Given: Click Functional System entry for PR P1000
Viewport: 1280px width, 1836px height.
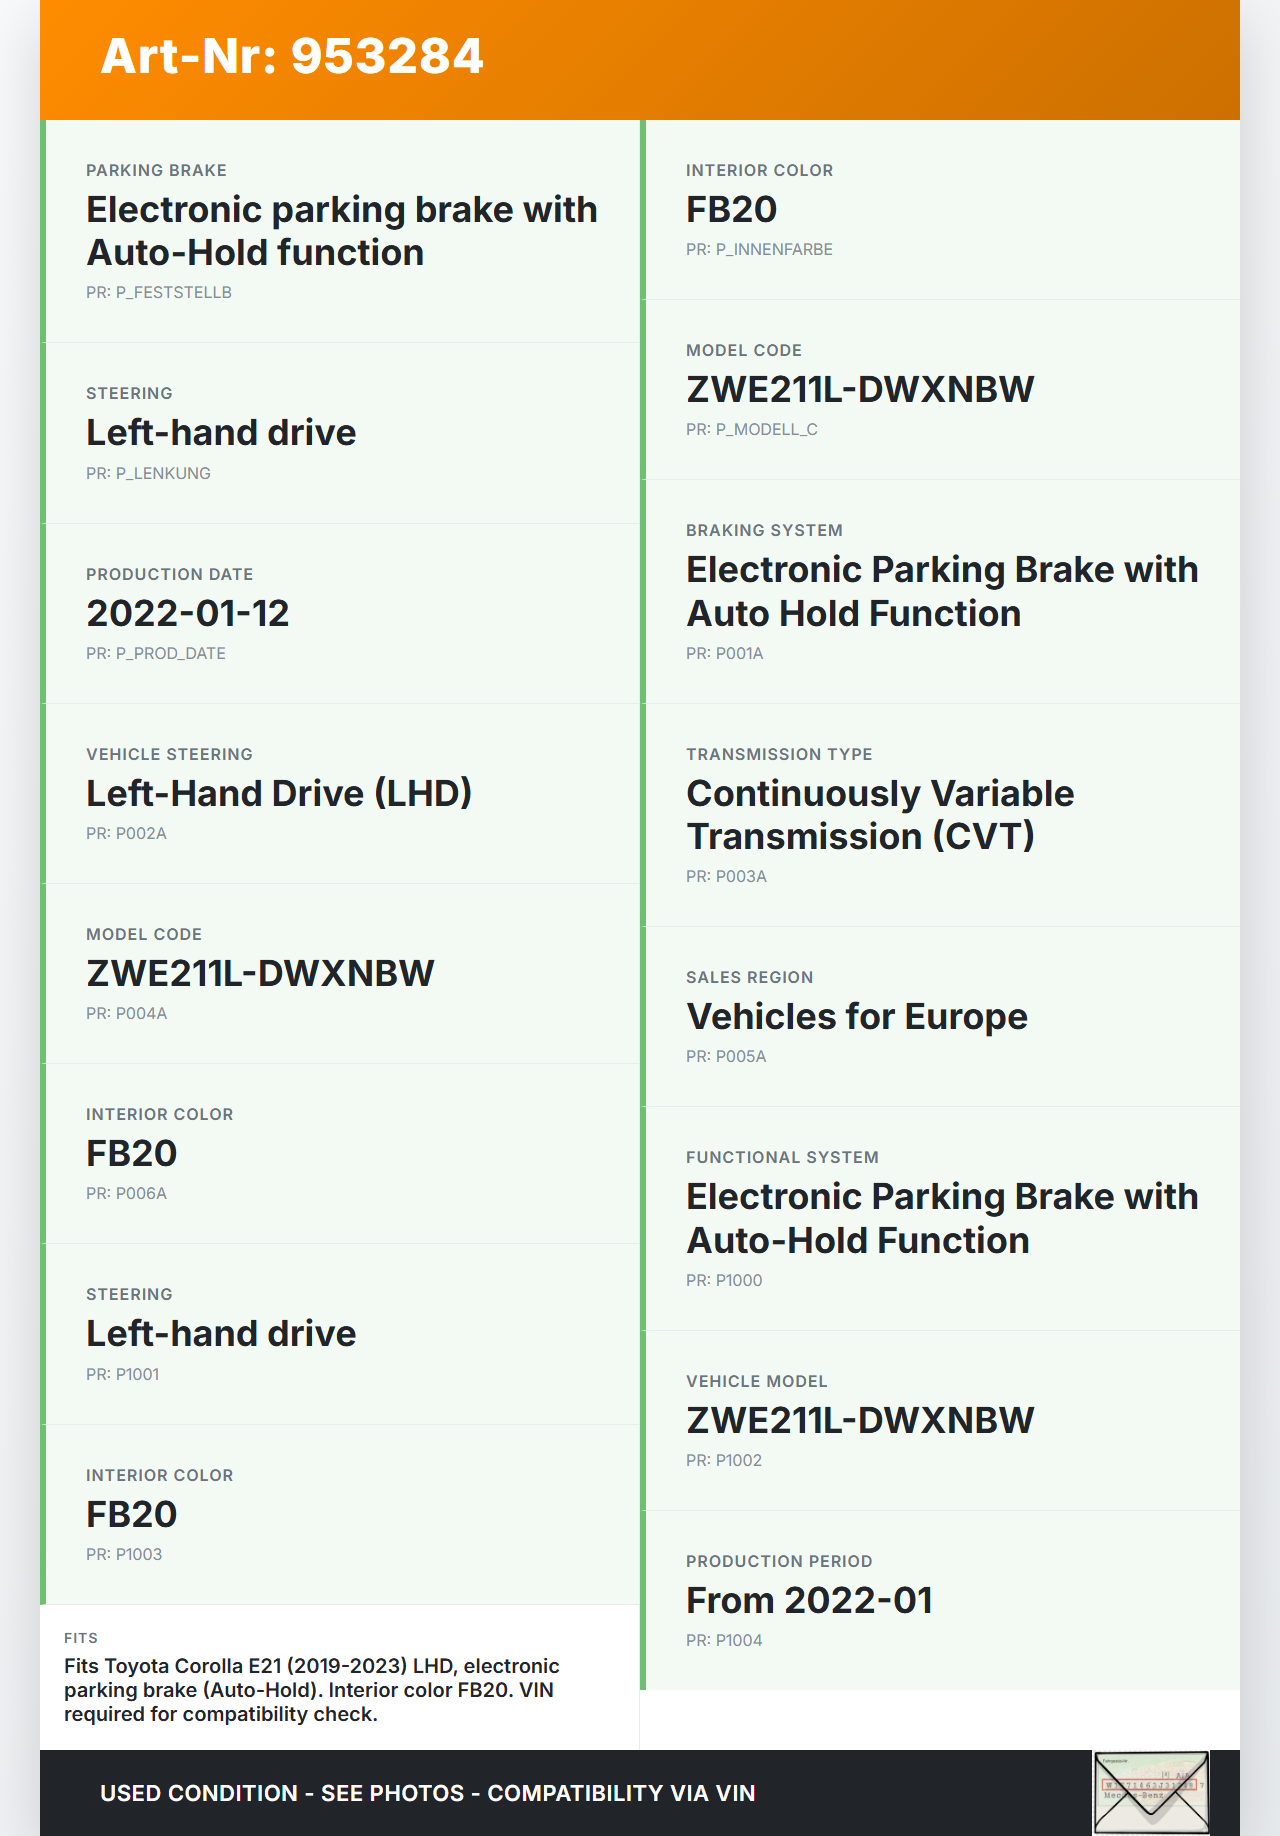Looking at the screenshot, I should tap(941, 1218).
